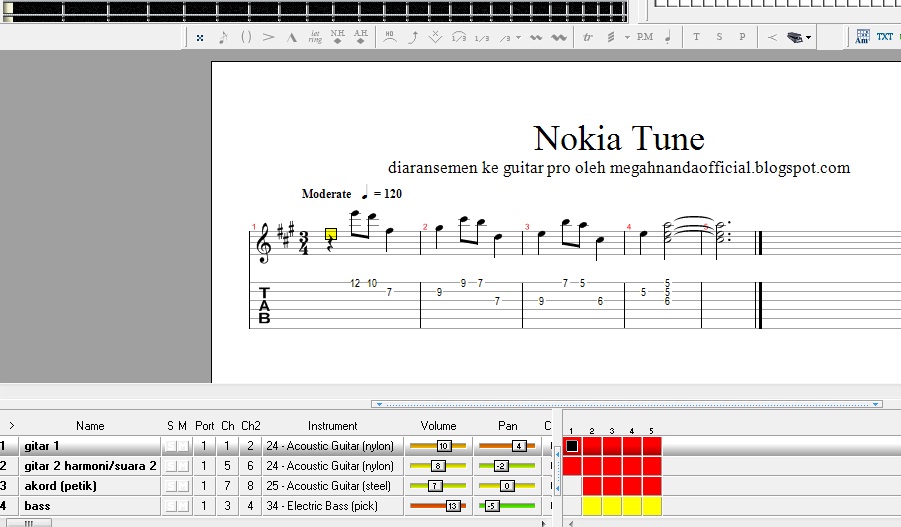
Task: Apply natural harmonic N.H. icon
Action: click(337, 37)
